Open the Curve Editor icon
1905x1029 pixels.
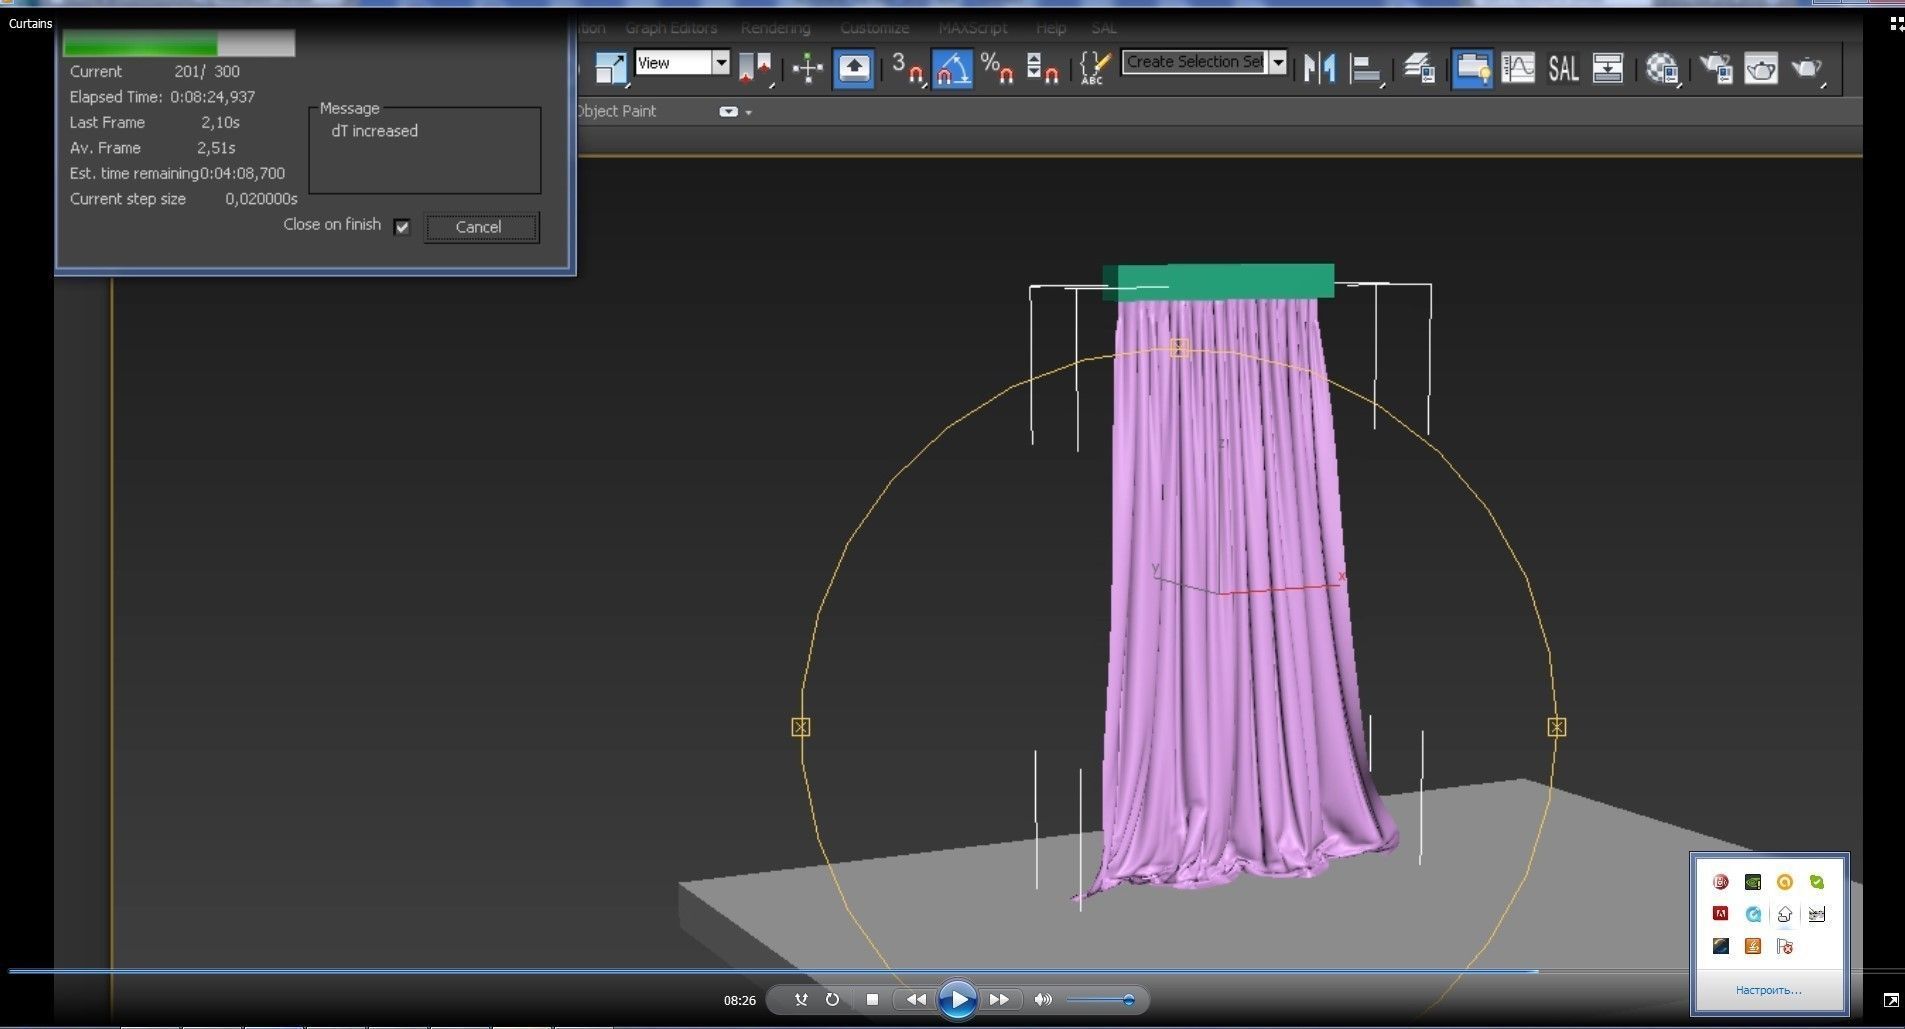[1518, 68]
